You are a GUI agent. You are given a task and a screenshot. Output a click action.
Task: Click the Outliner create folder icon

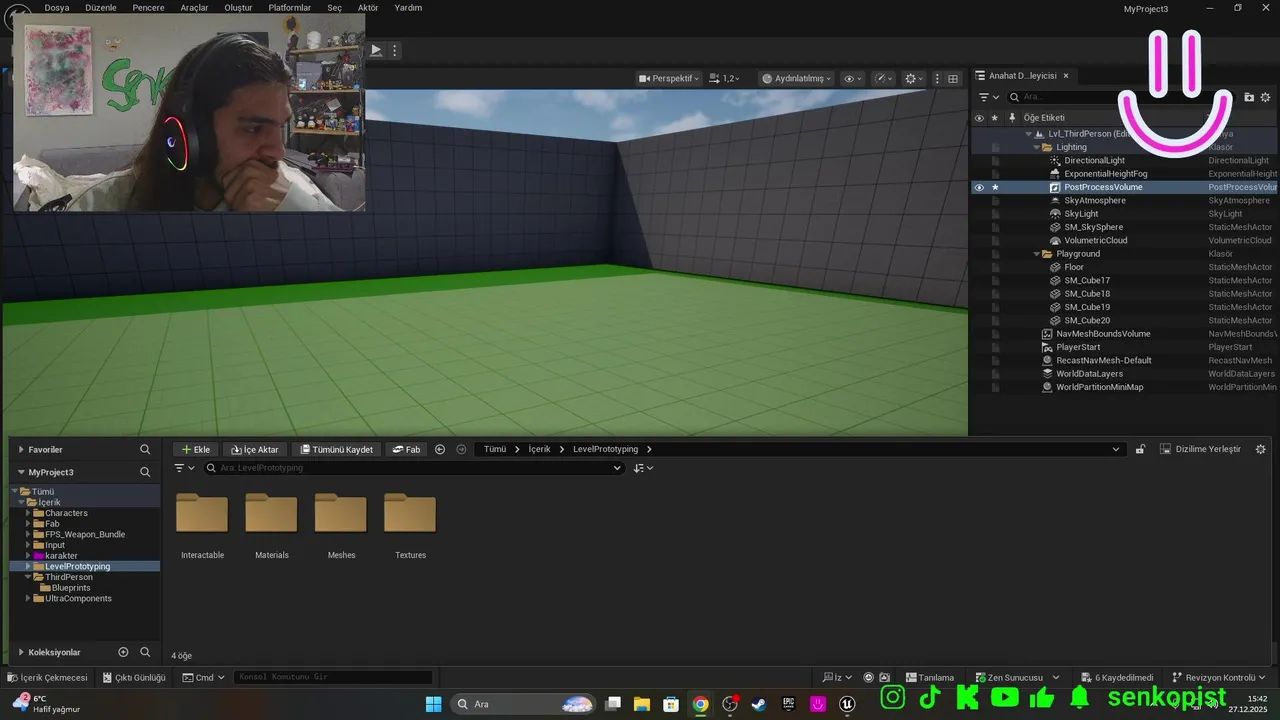(1249, 97)
